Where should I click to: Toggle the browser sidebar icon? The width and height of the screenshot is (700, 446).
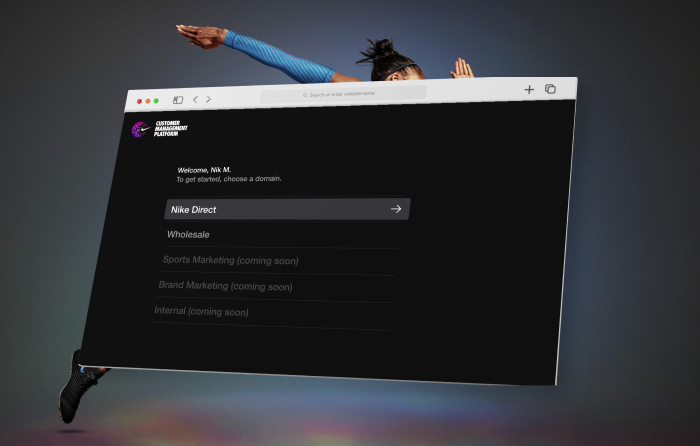[x=178, y=100]
